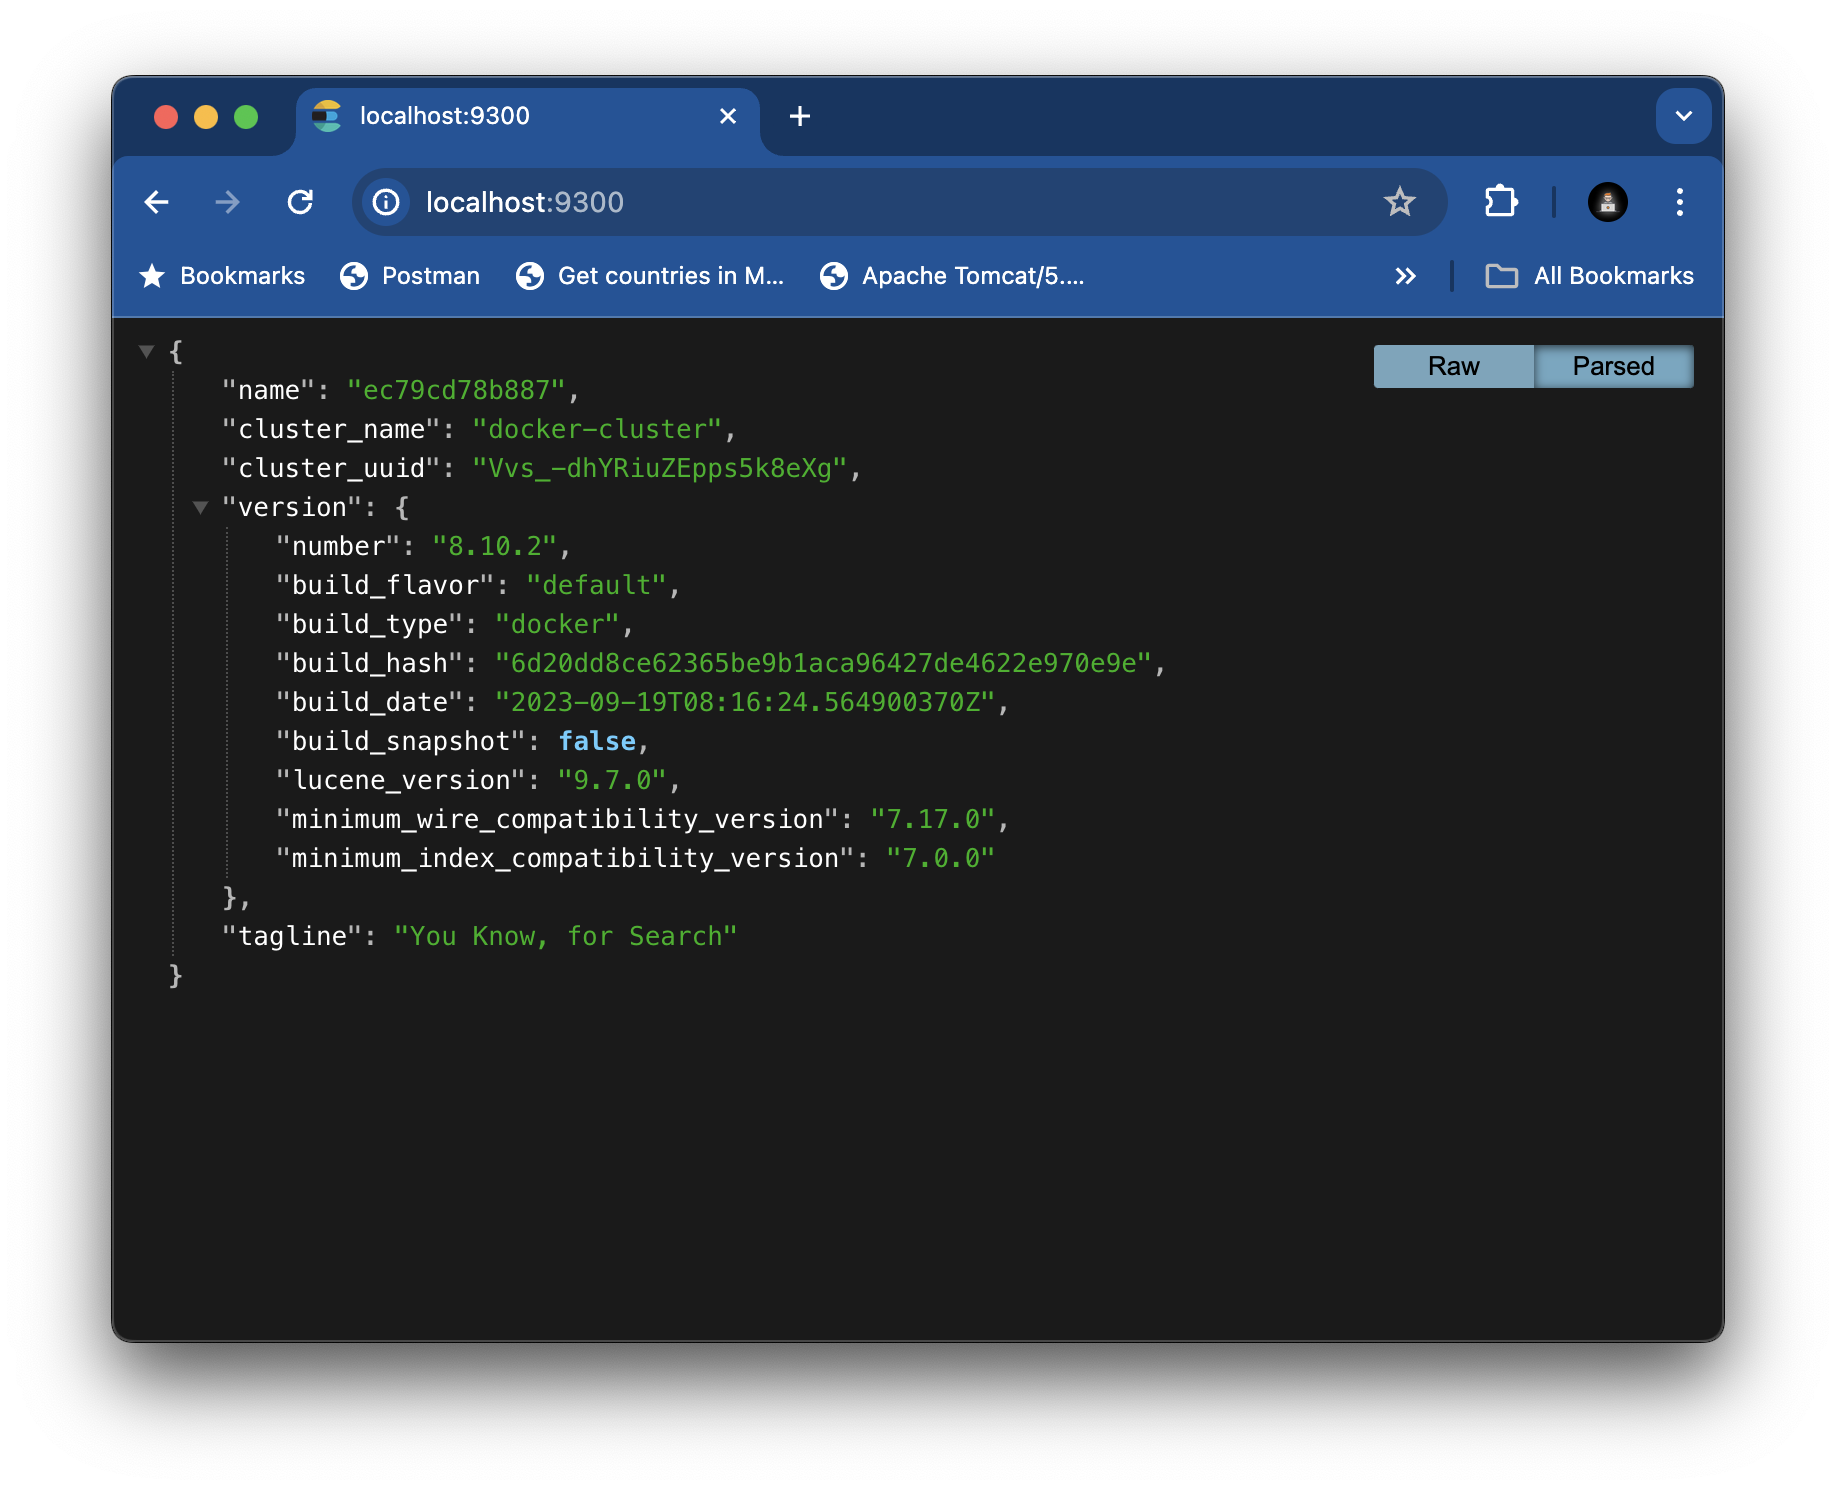Close the localhost:9300 tab

click(x=728, y=116)
